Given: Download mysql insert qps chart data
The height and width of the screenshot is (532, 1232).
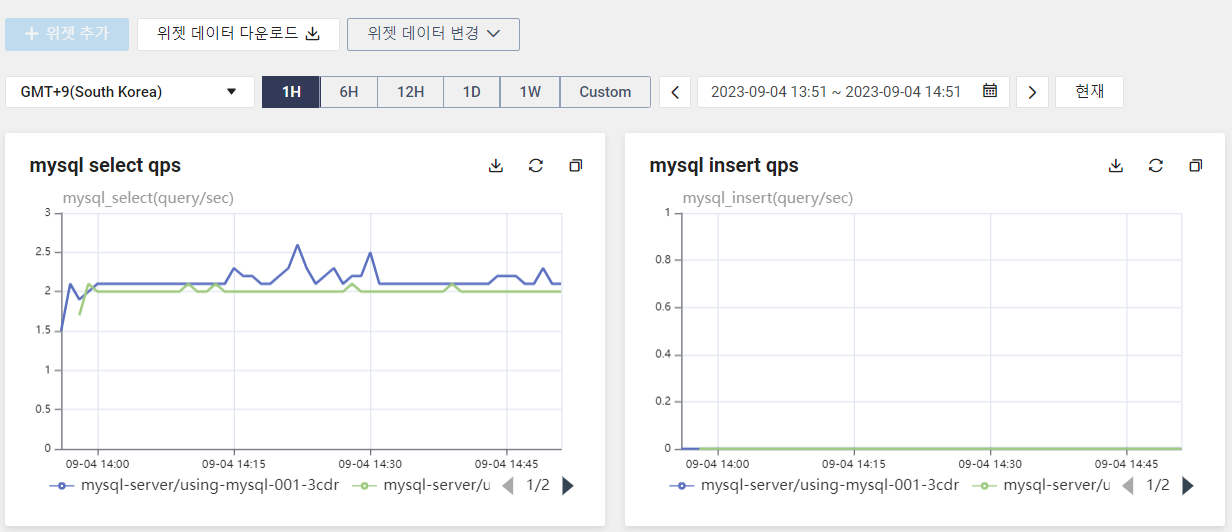Looking at the screenshot, I should 1116,166.
